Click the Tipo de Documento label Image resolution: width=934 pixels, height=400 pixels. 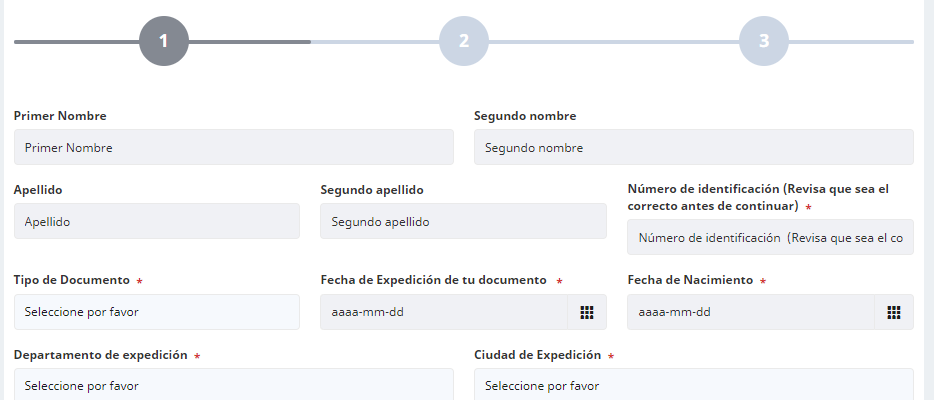[71, 280]
